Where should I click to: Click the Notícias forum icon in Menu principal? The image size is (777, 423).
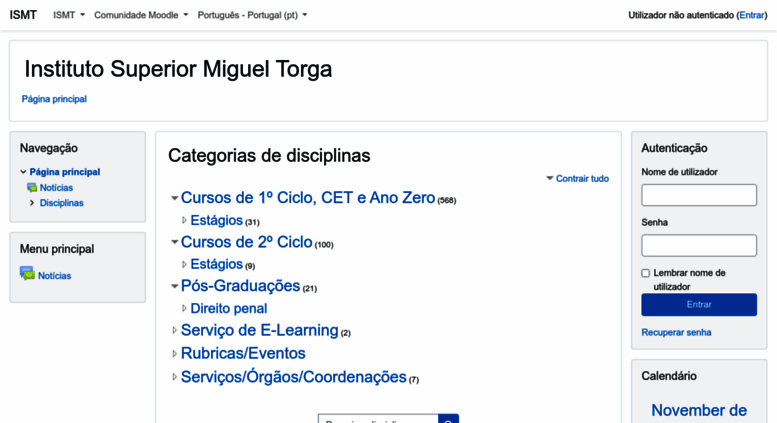pos(27,273)
